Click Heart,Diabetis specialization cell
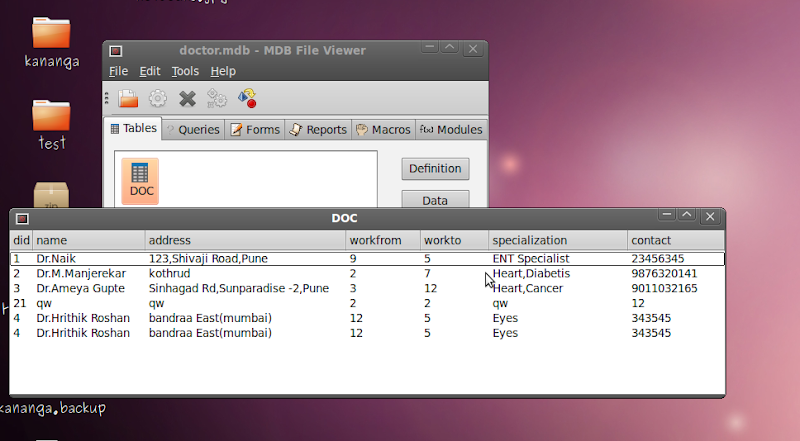This screenshot has width=800, height=441. coord(531,274)
